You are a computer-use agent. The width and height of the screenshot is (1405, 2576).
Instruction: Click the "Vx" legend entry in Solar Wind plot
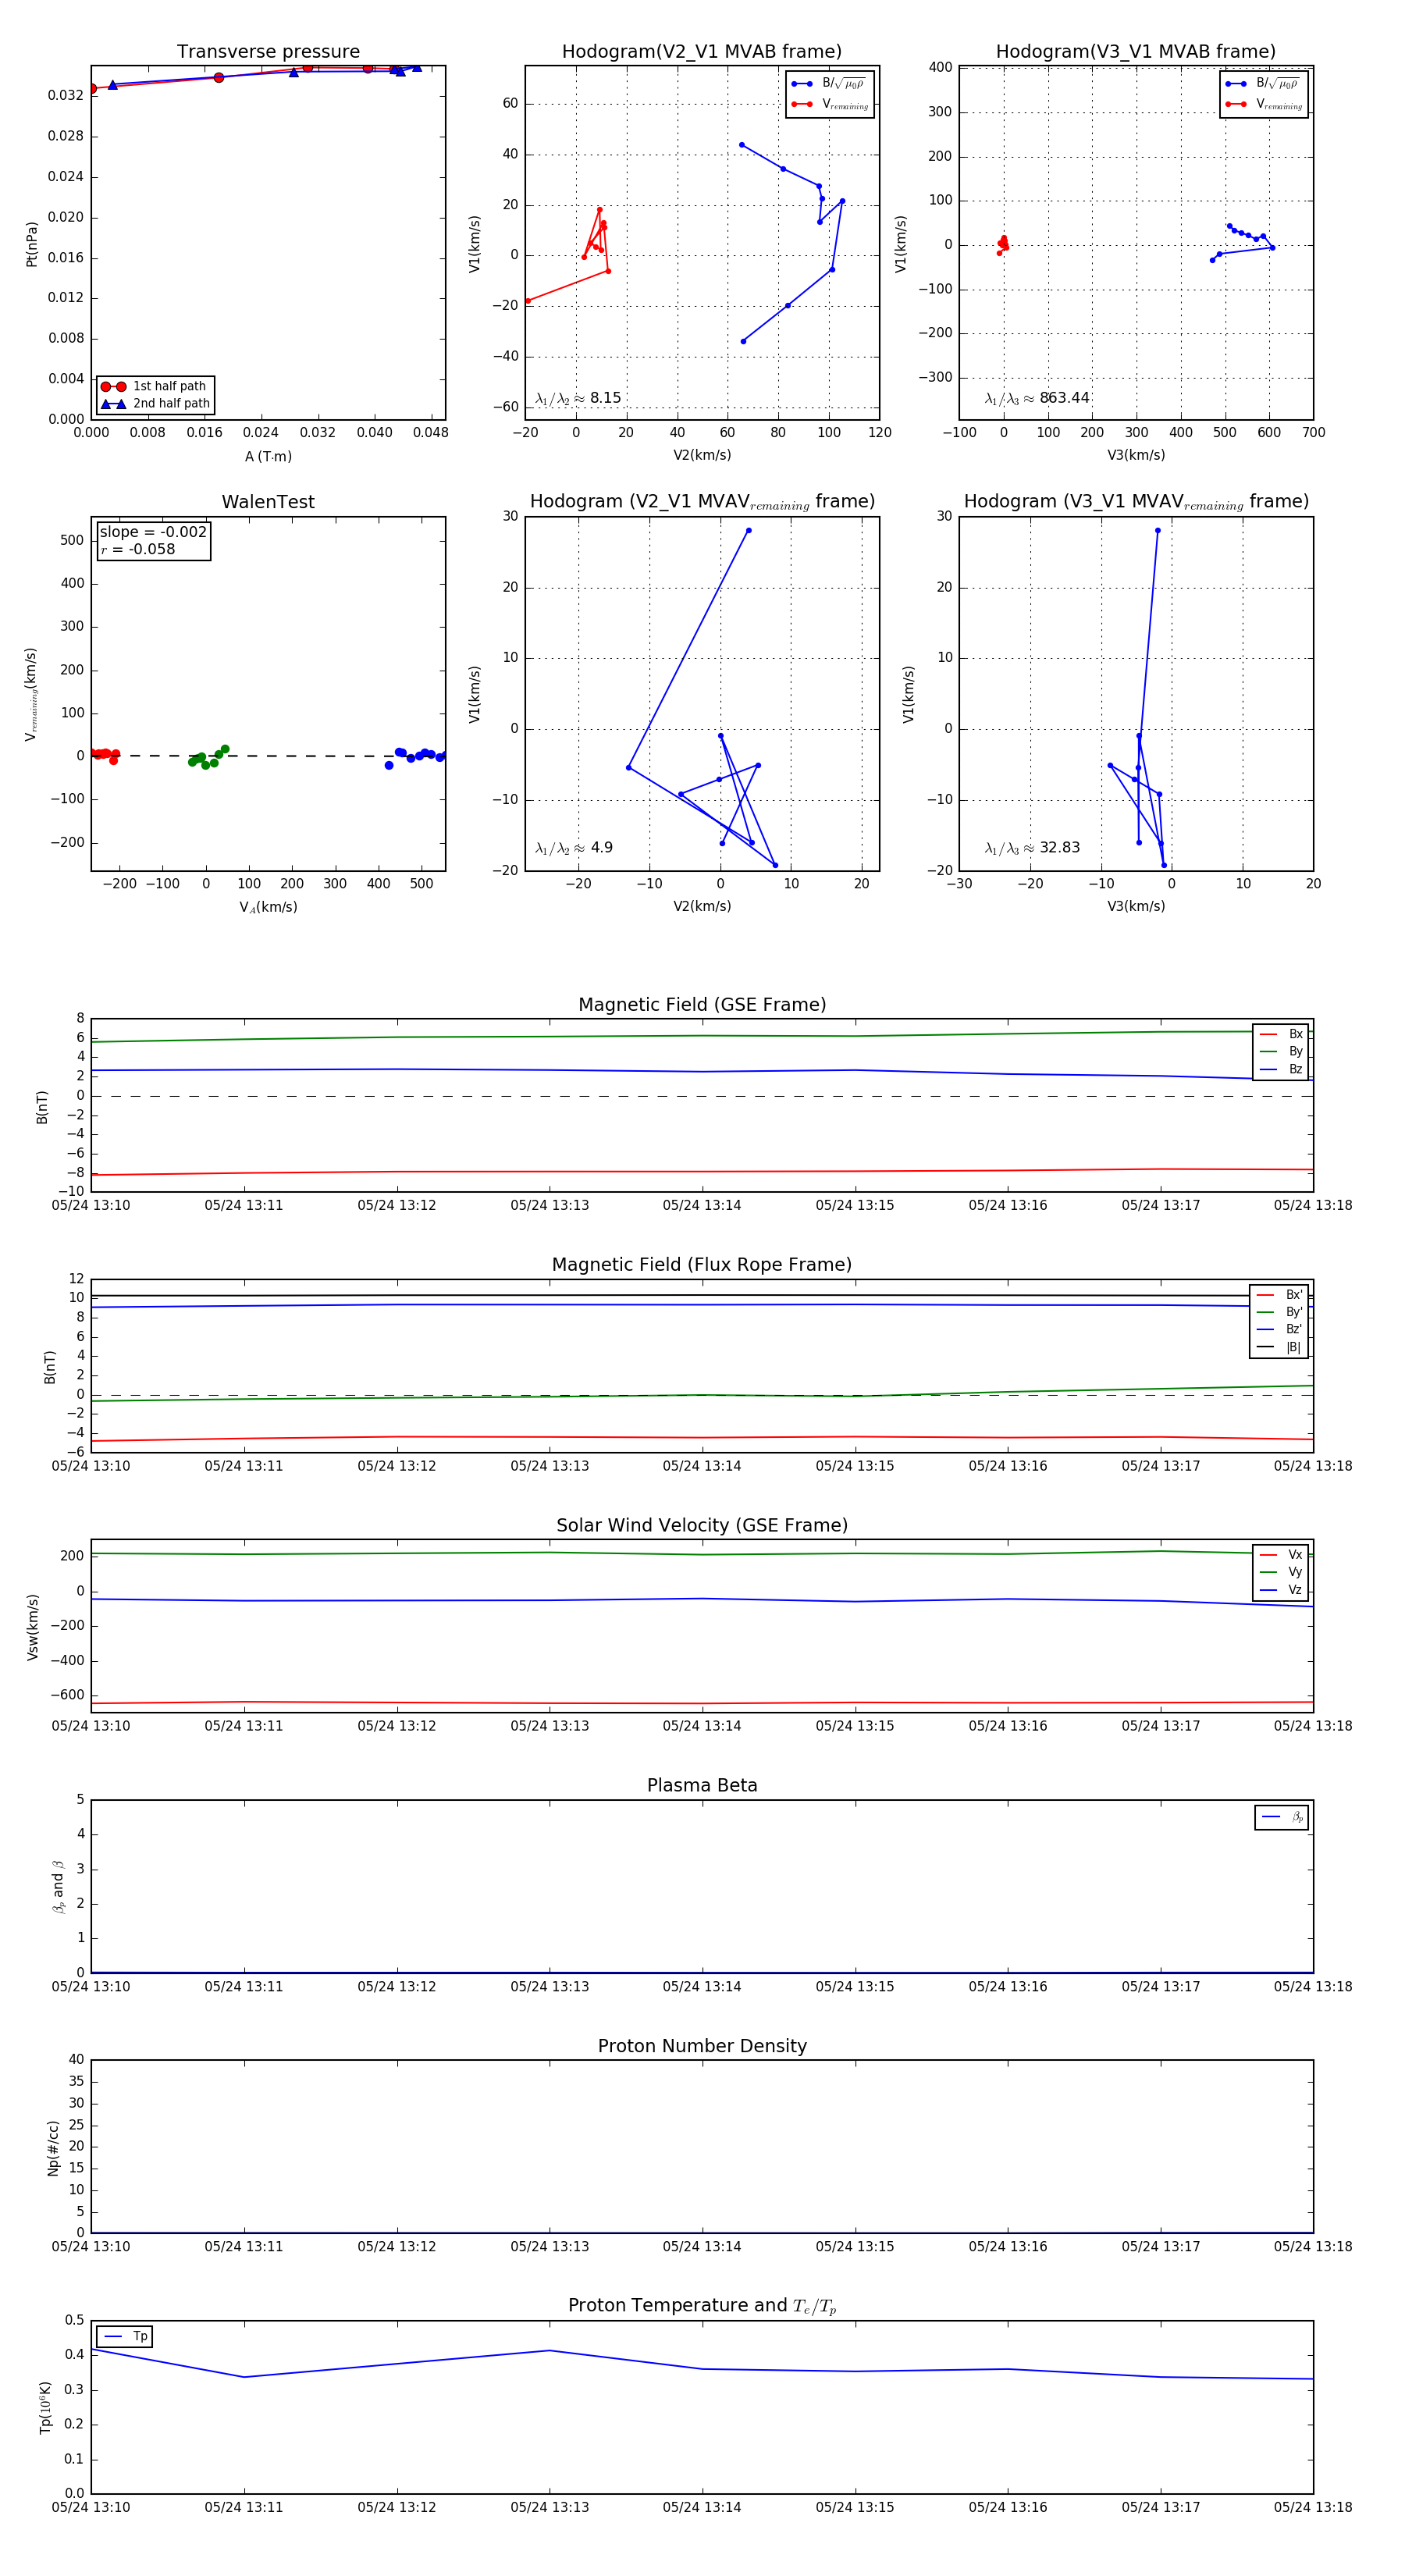(1281, 1554)
